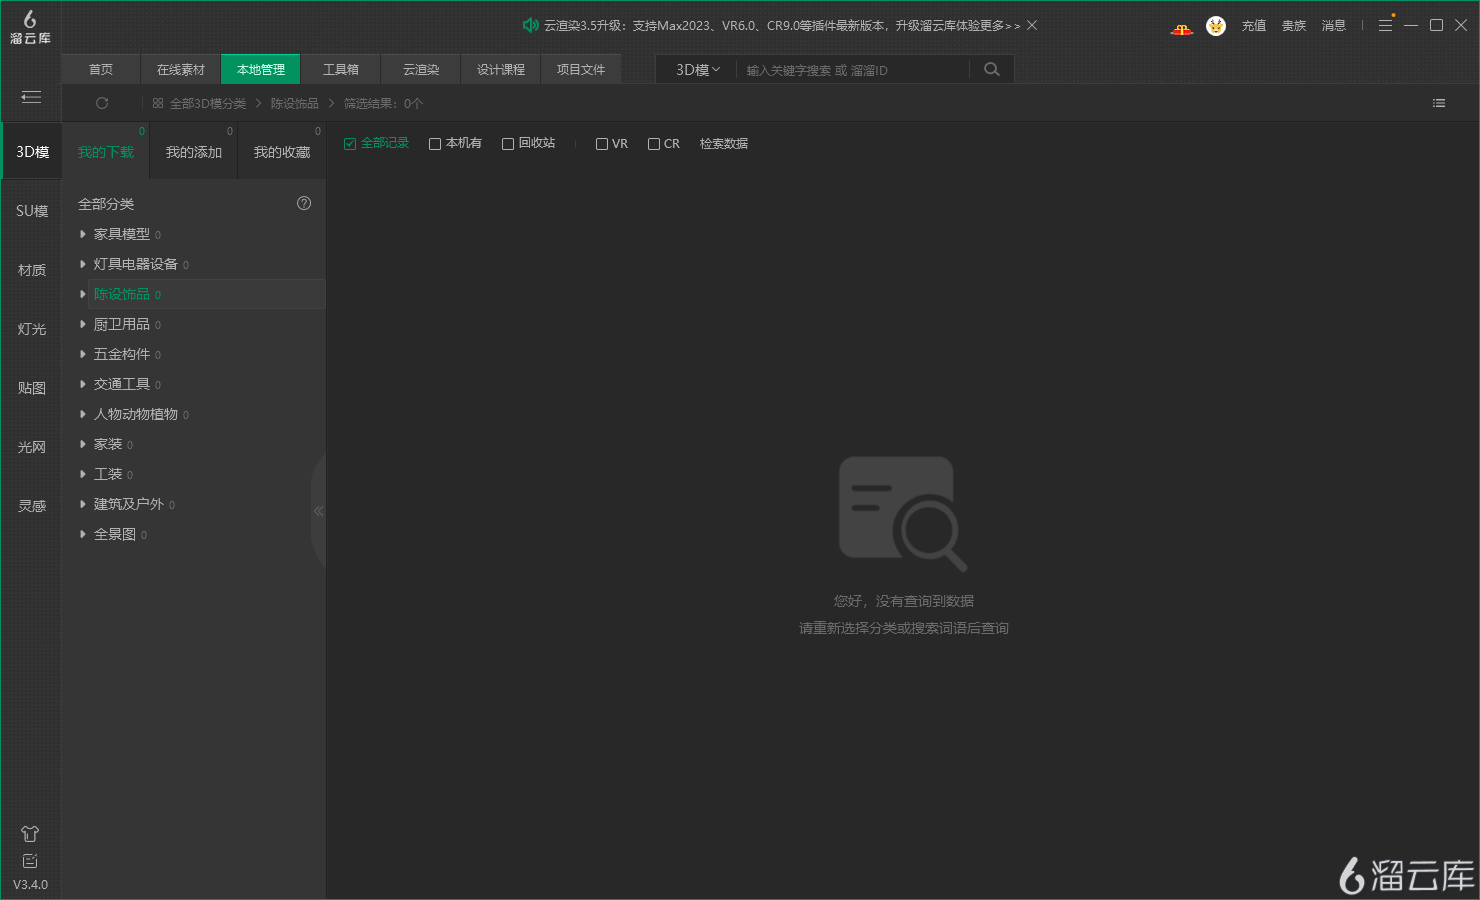Click the feedback note icon
The image size is (1480, 900).
[x=30, y=861]
